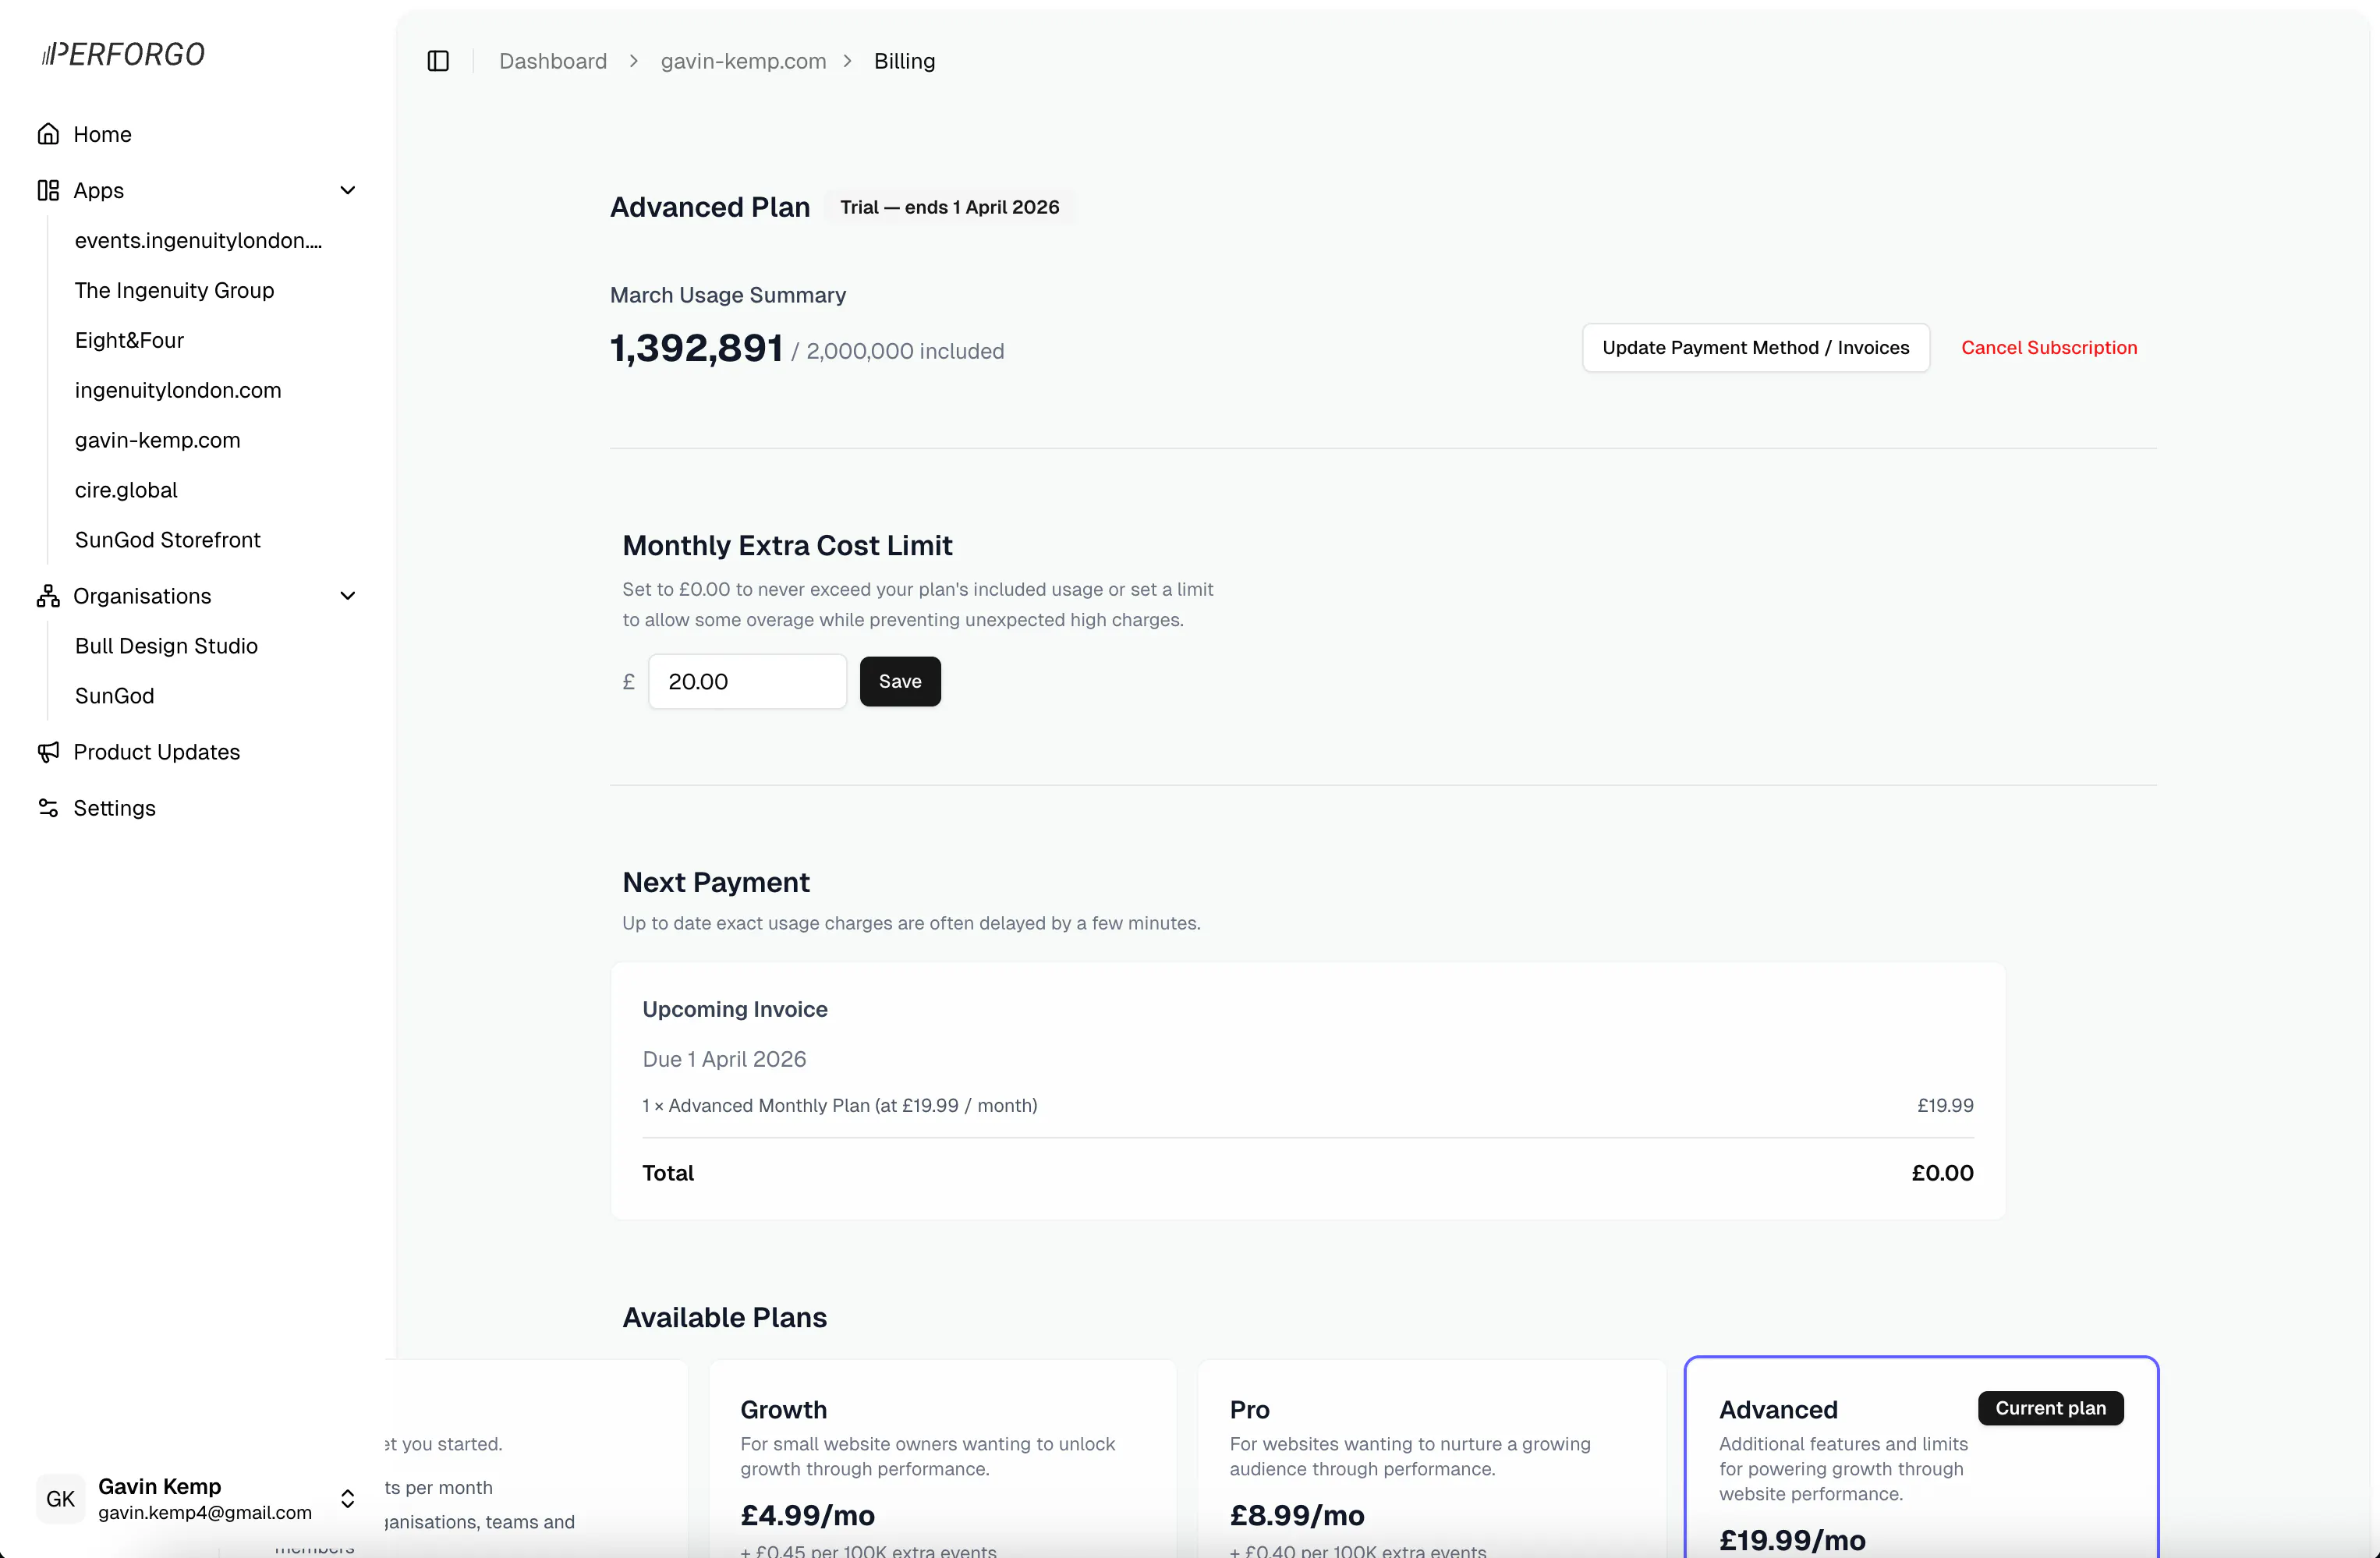
Task: Click the £4.99/mo Growth price
Action: coord(808,1515)
